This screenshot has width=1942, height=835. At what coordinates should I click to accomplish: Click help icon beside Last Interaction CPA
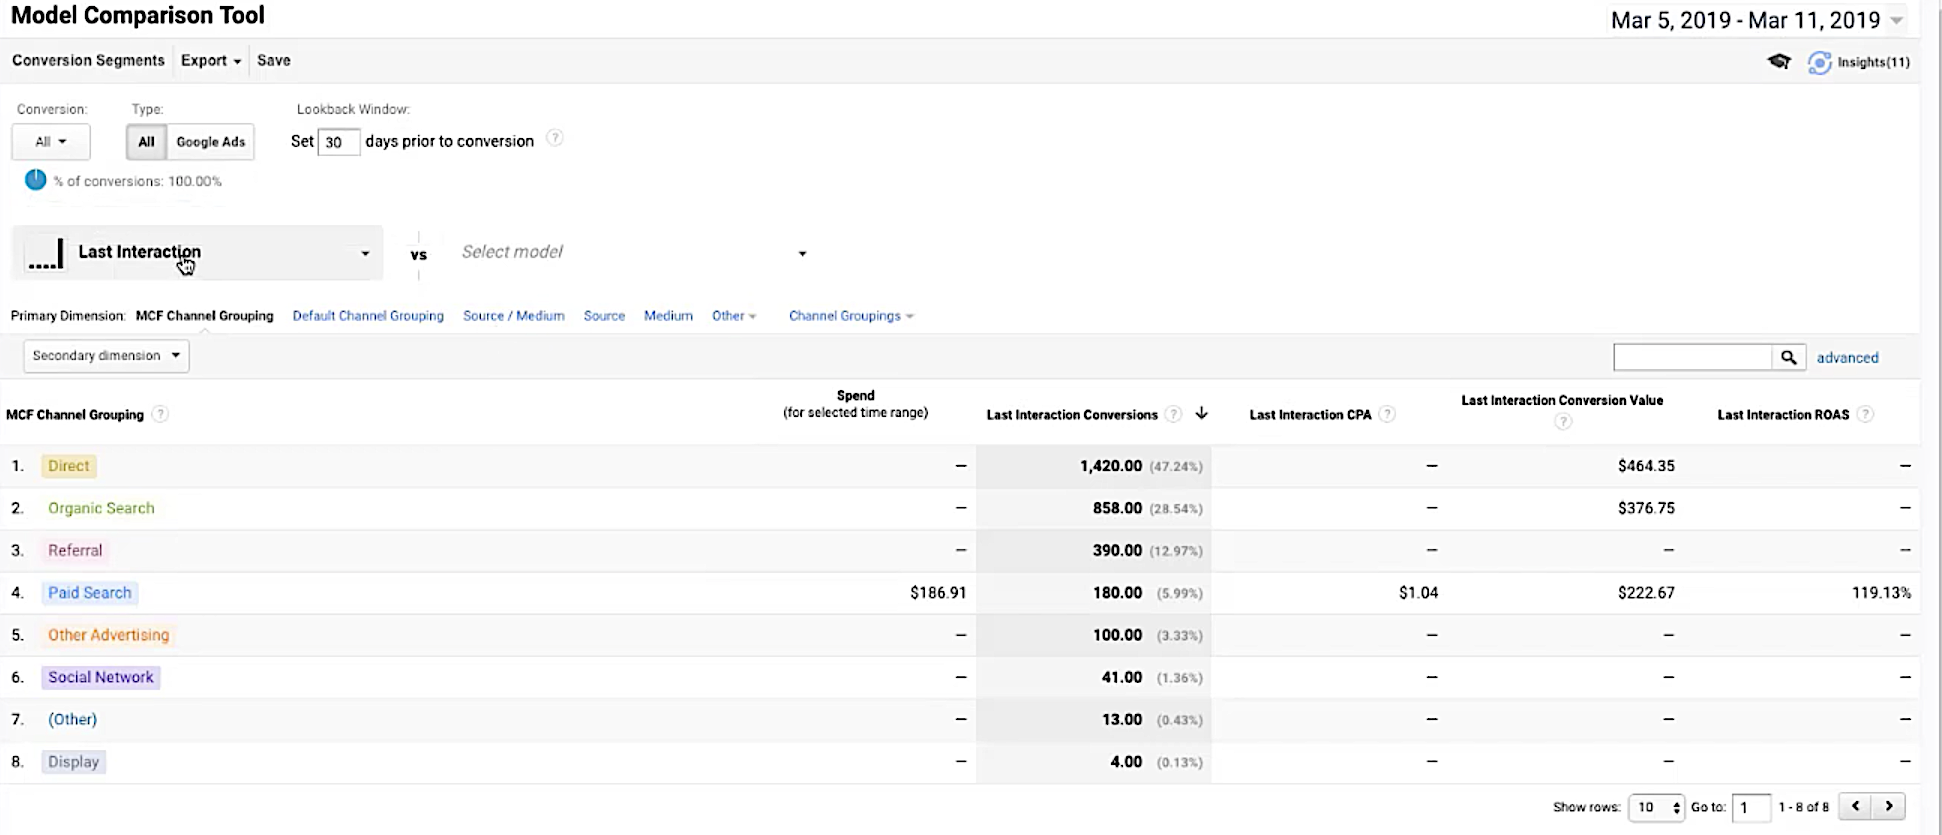point(1387,414)
